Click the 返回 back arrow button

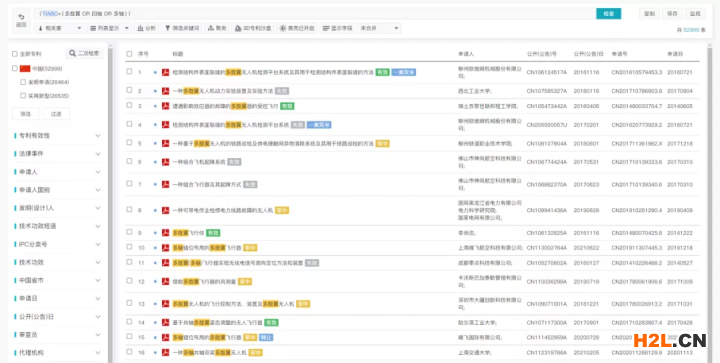coord(21,20)
